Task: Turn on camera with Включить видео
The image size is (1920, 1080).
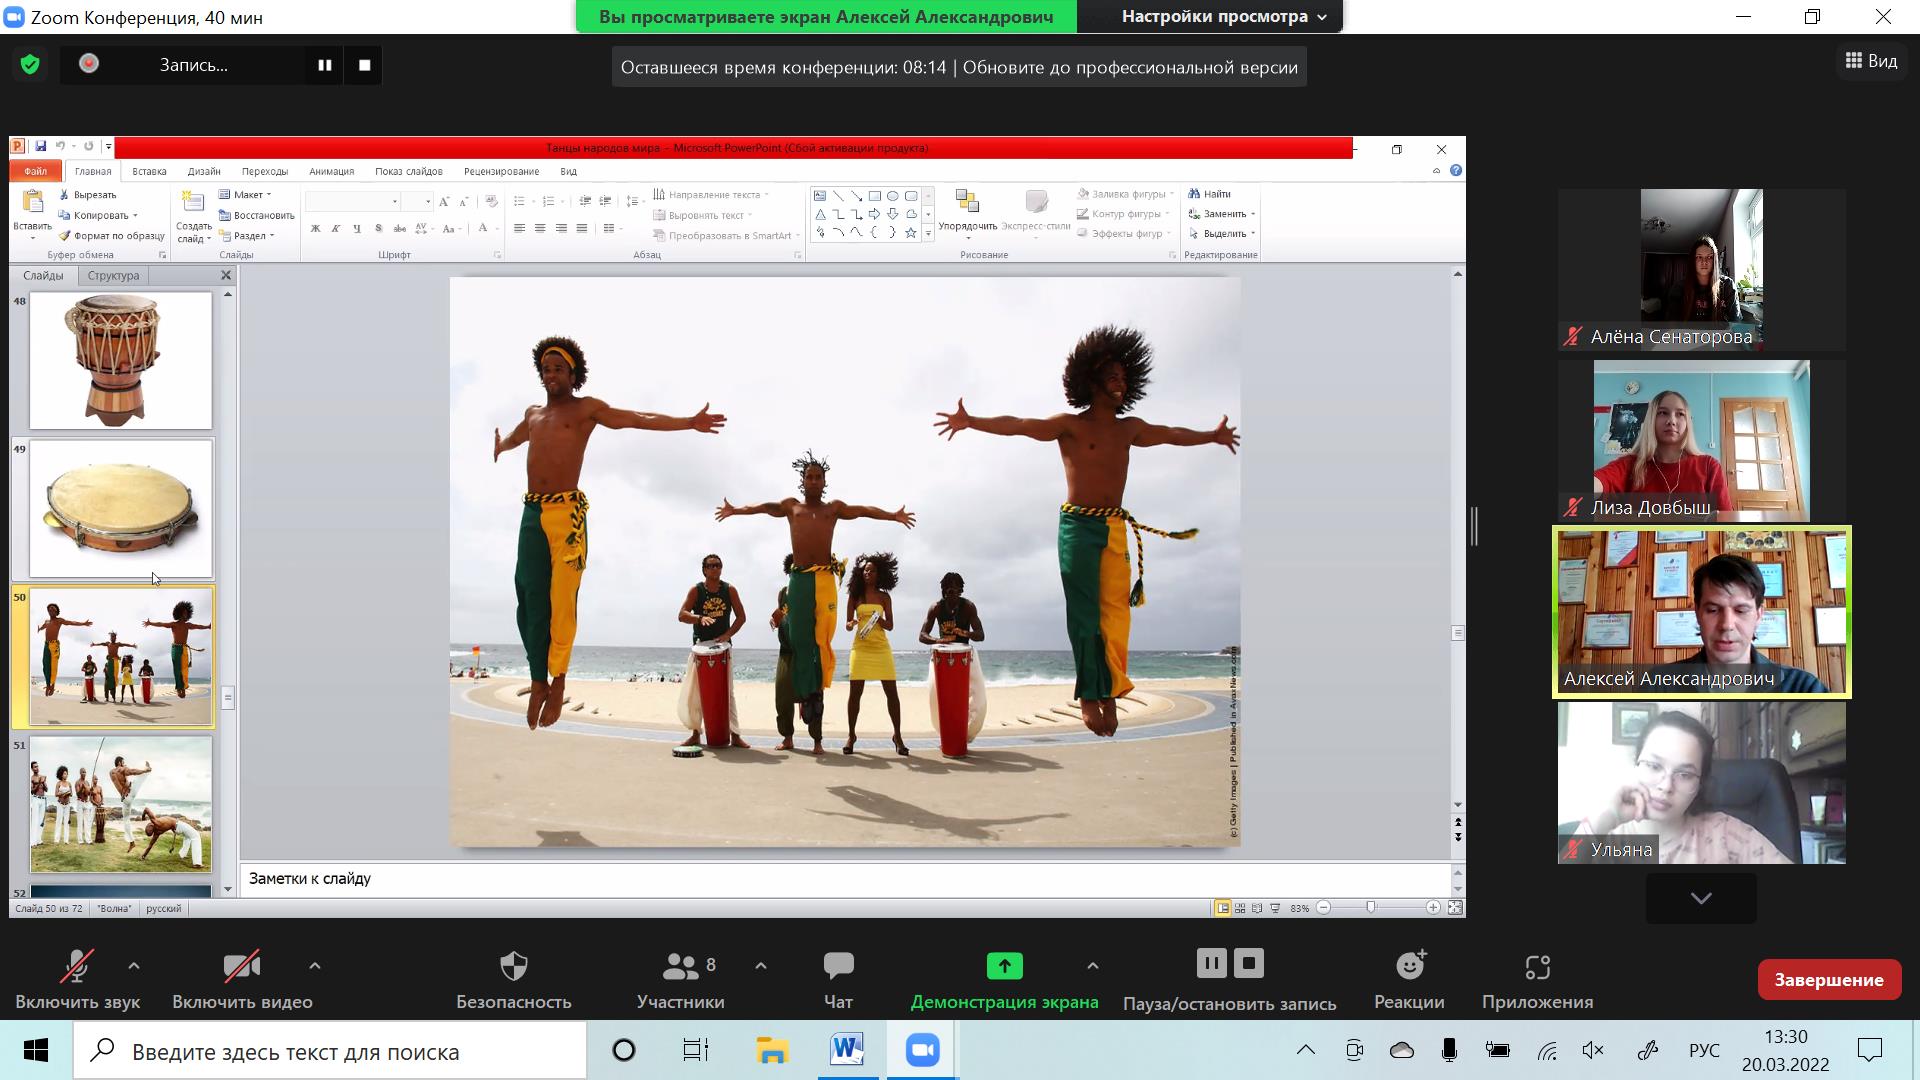Action: tap(242, 966)
